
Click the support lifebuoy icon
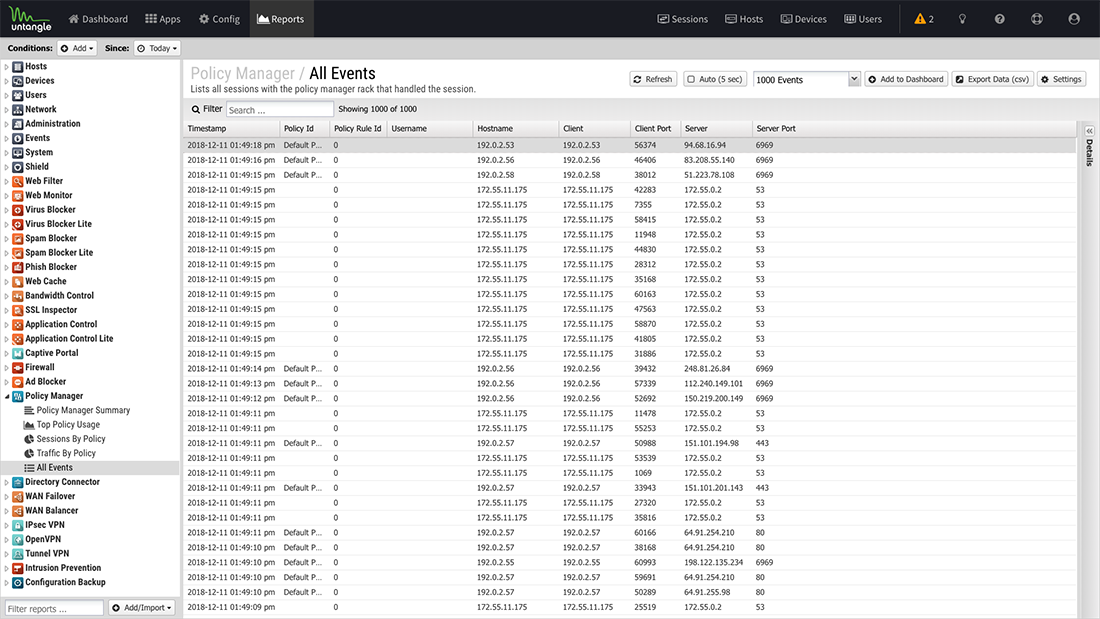[1037, 19]
